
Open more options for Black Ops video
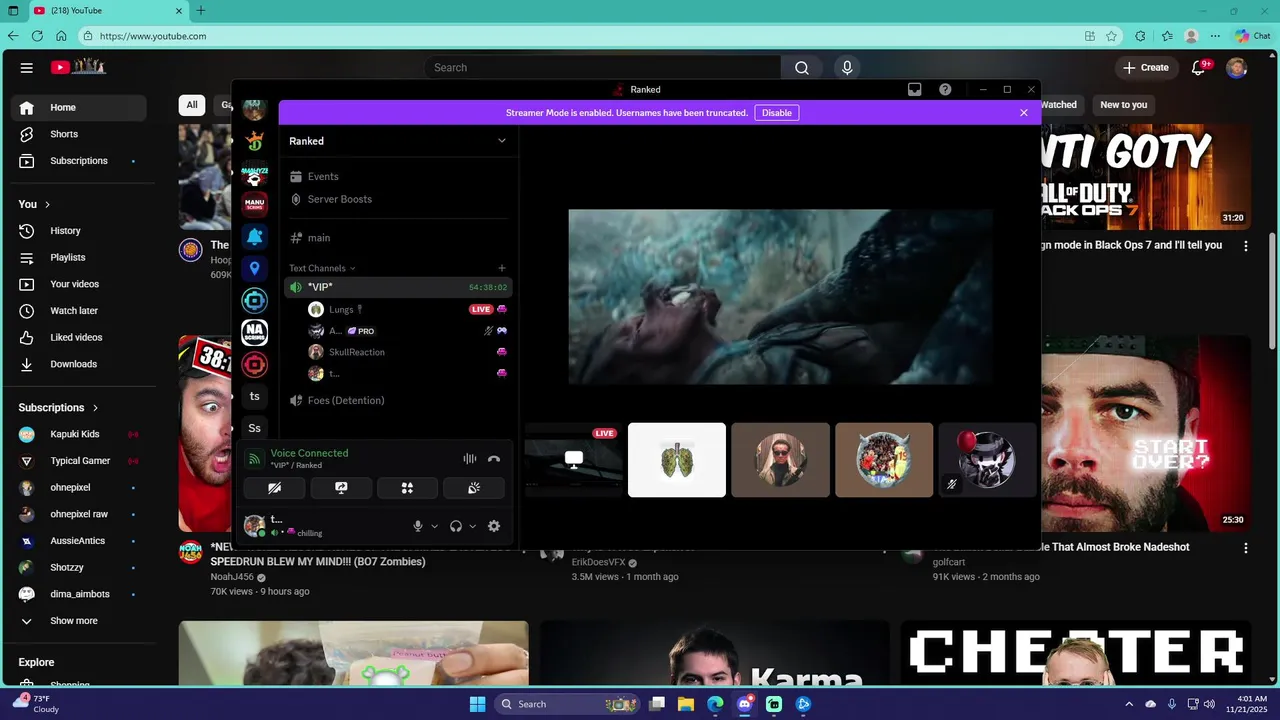(1246, 246)
